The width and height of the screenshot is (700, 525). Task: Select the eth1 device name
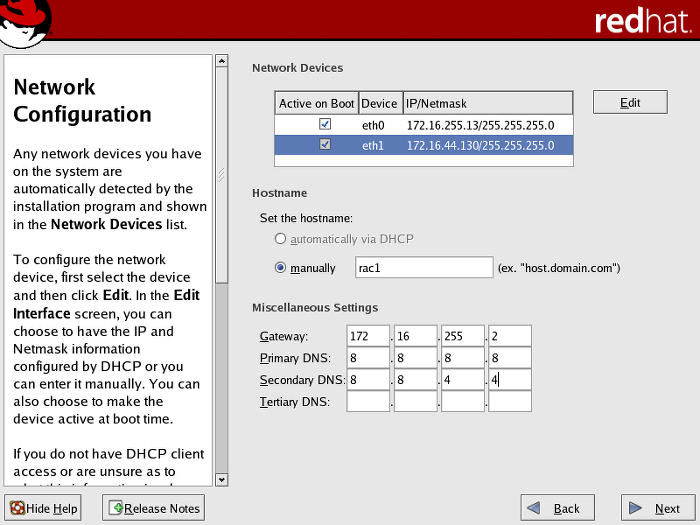[373, 146]
